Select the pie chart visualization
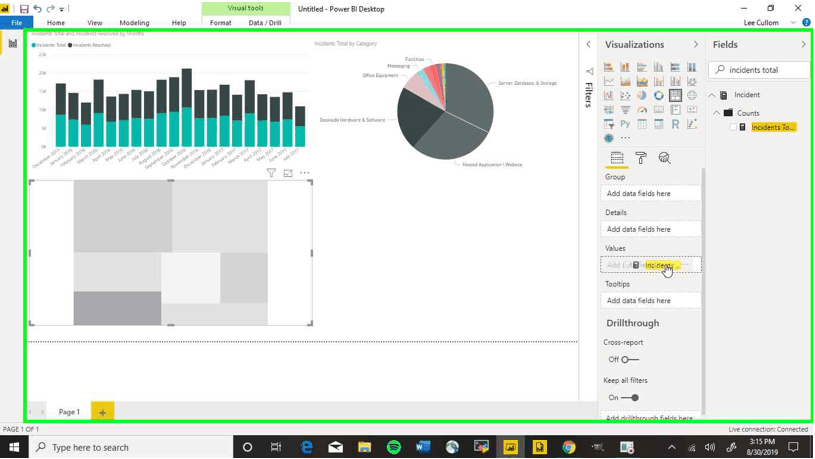 click(x=642, y=96)
